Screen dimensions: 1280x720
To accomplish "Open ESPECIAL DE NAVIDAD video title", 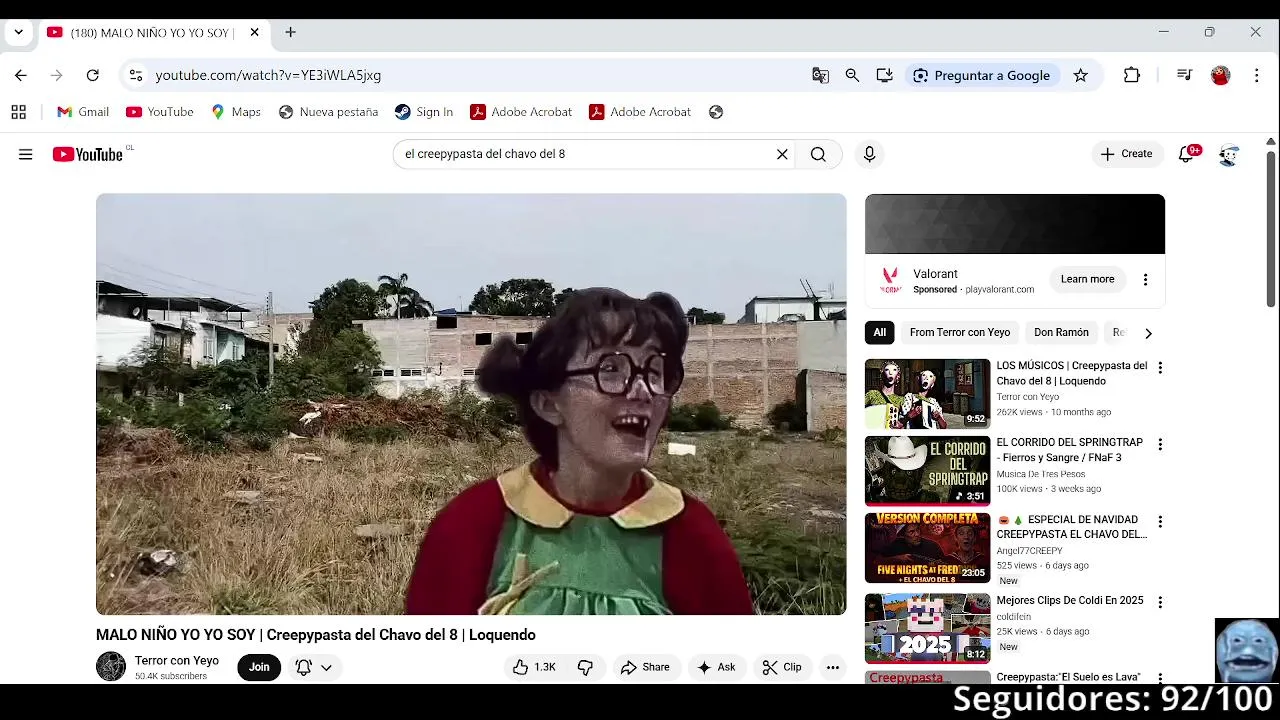I will click(1071, 527).
